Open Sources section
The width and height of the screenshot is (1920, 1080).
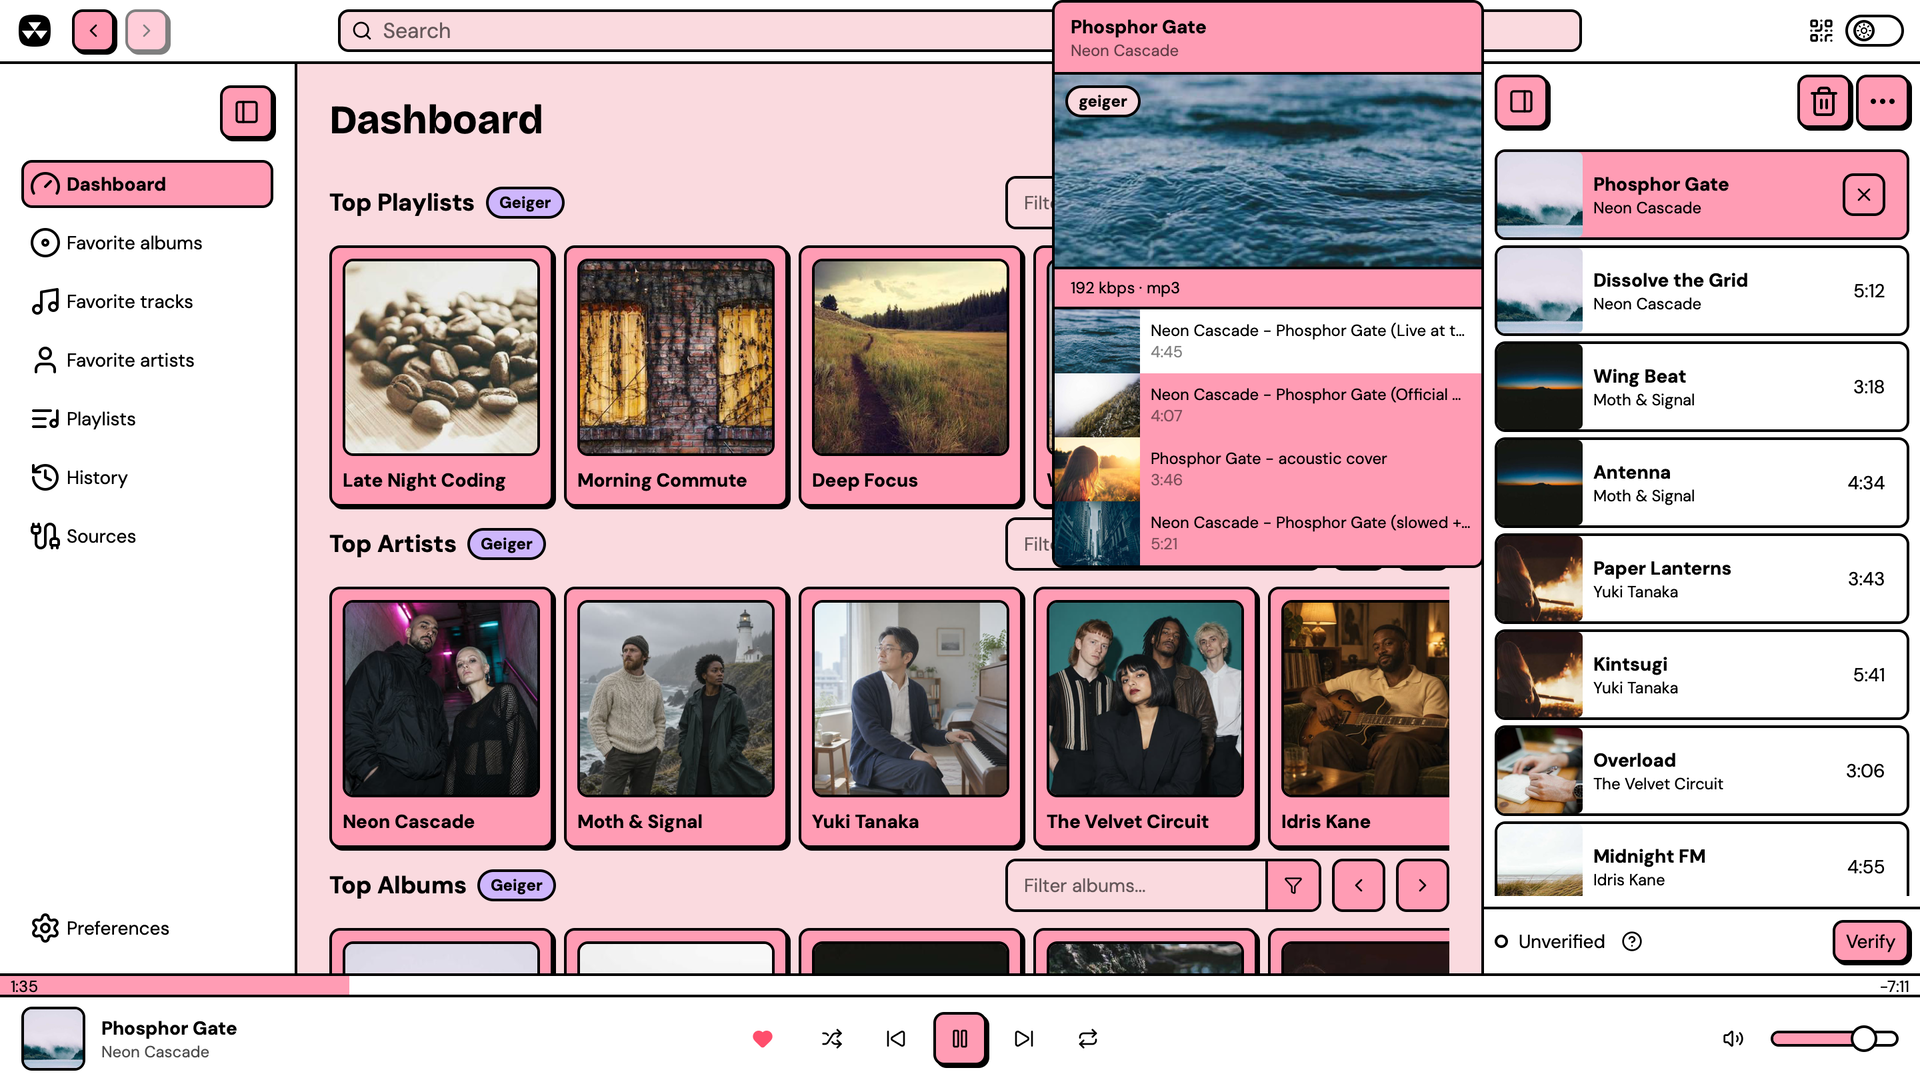coord(147,537)
